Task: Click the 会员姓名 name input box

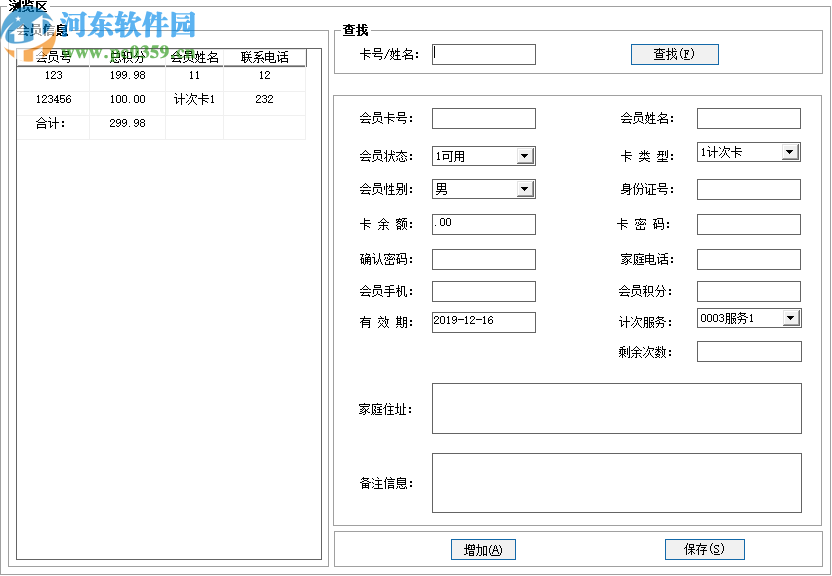Action: coord(748,118)
